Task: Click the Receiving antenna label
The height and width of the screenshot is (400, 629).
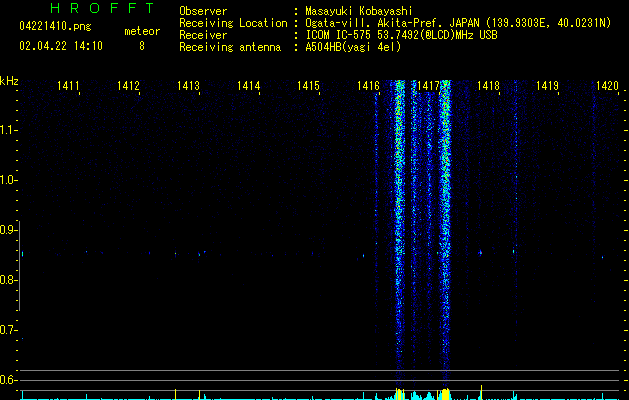Action: point(230,47)
